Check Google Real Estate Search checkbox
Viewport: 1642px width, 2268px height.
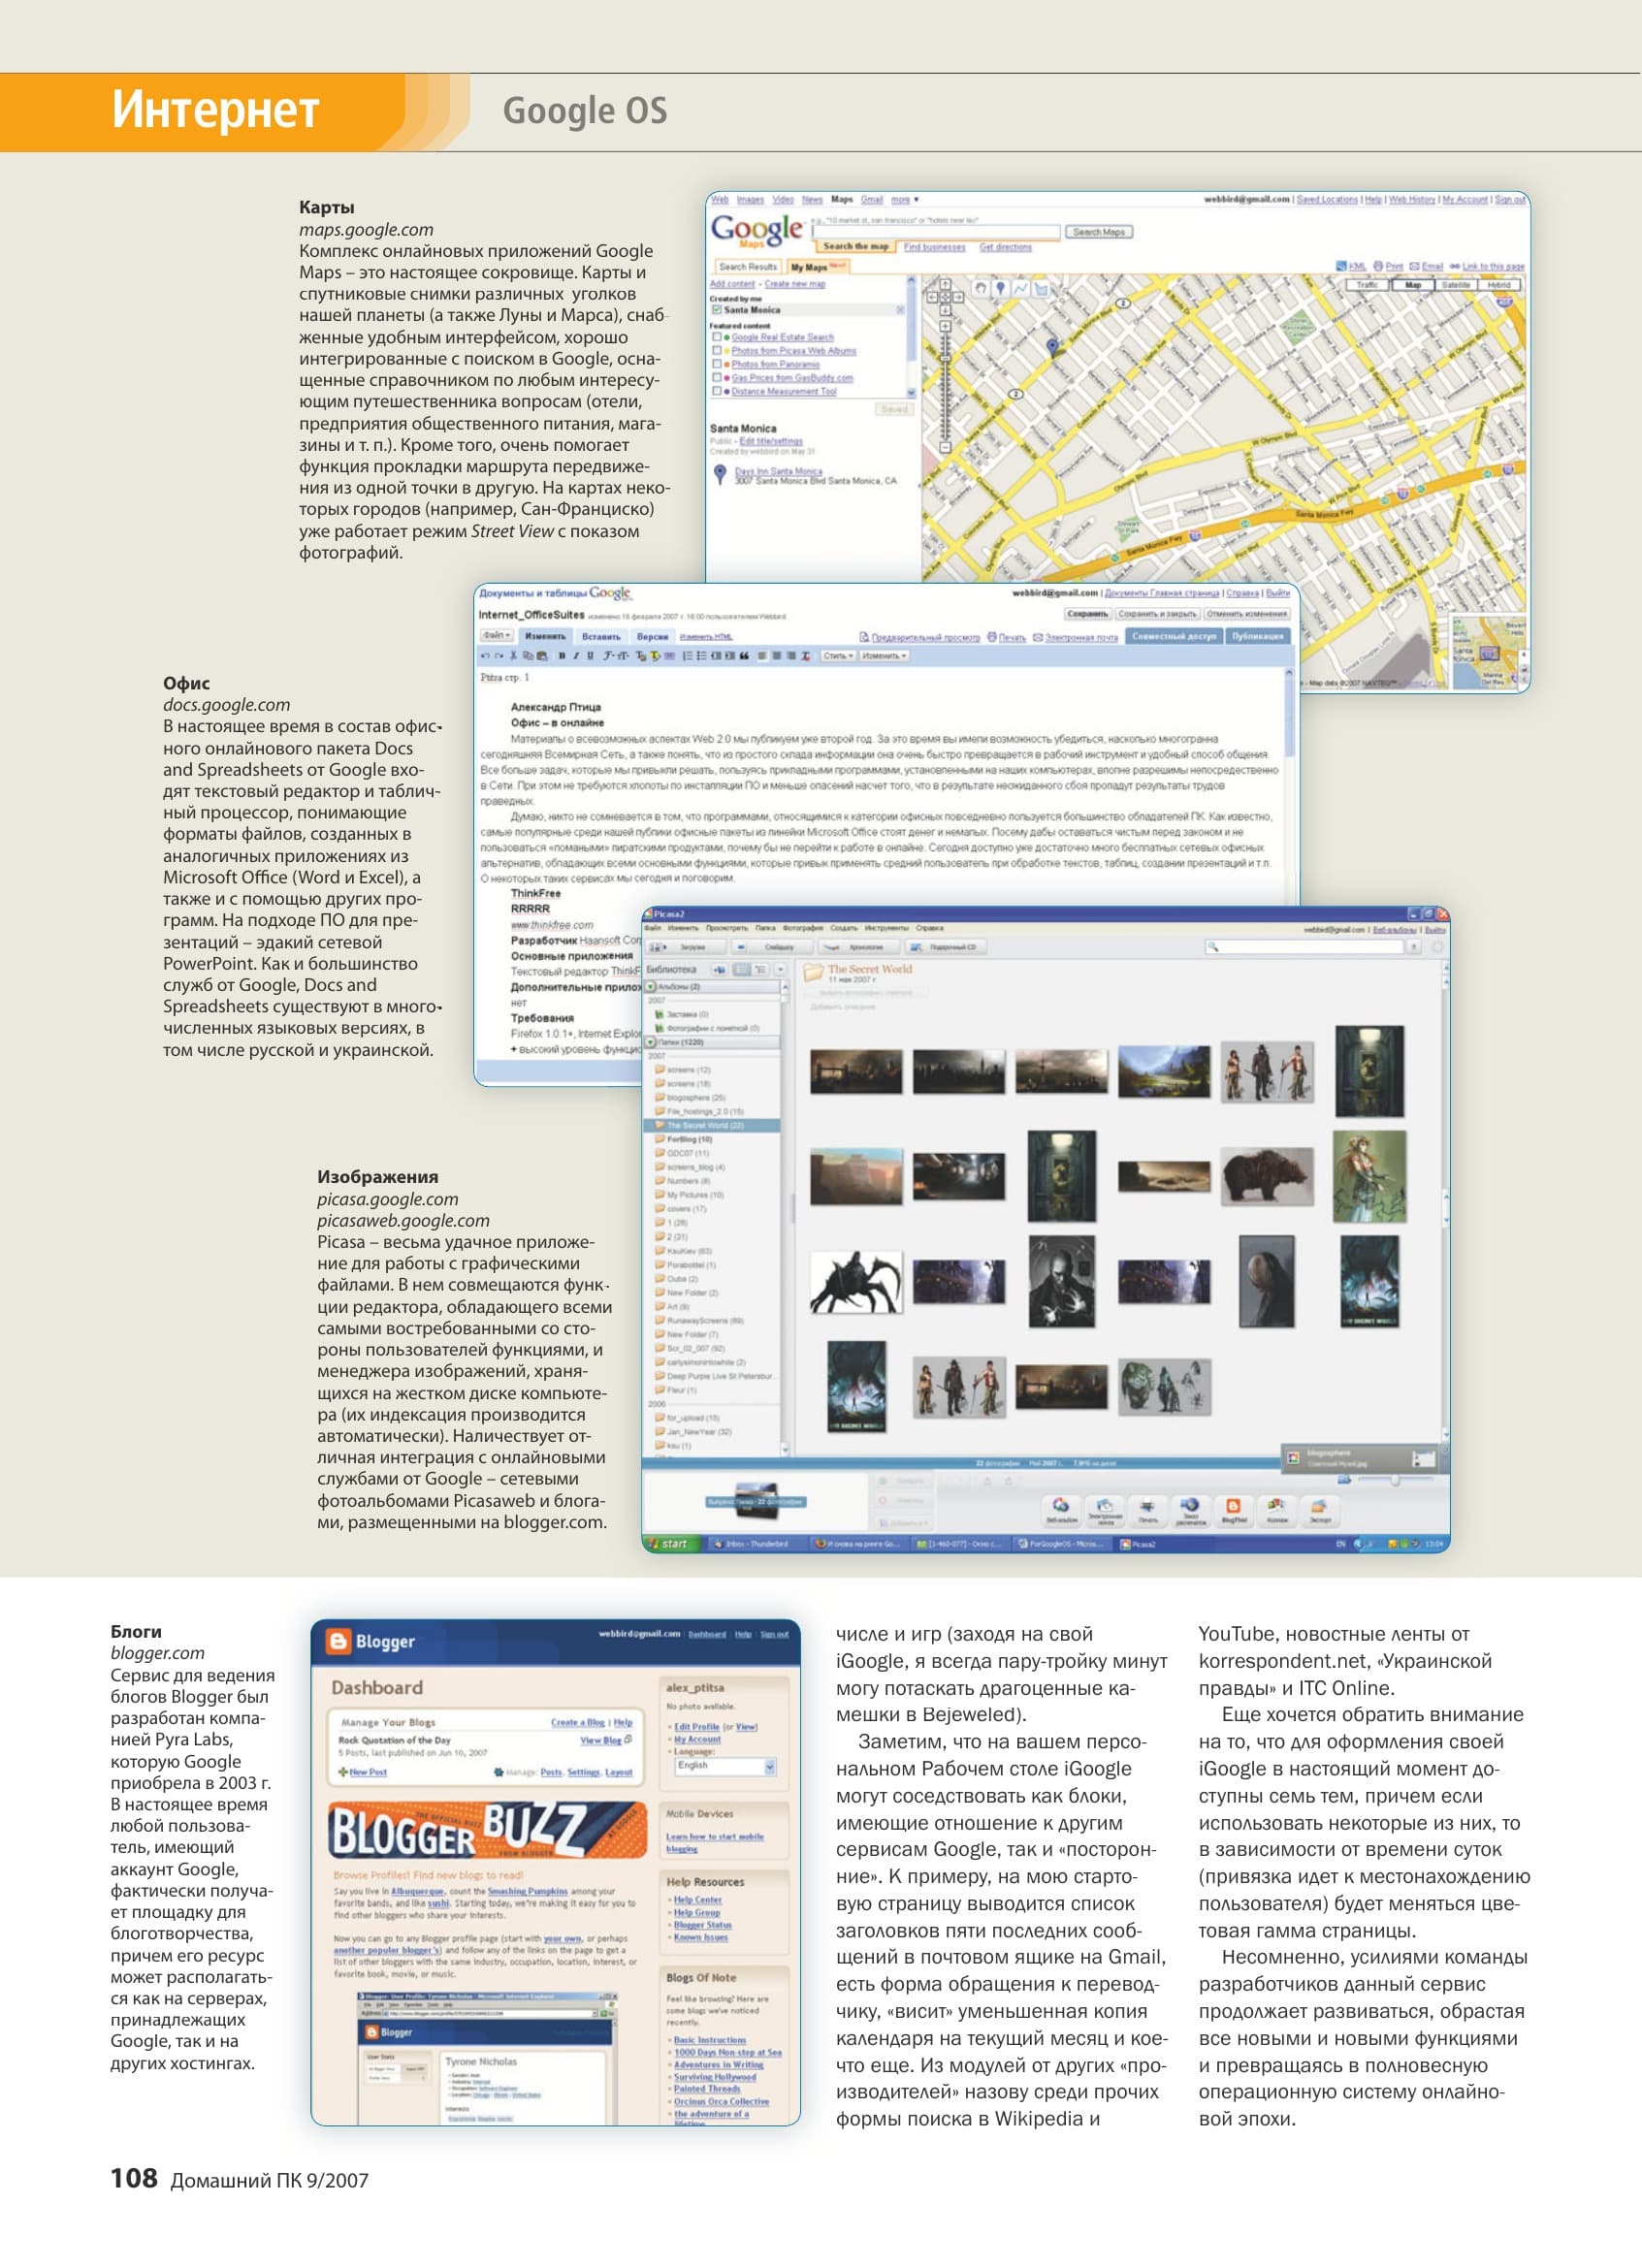(x=717, y=337)
